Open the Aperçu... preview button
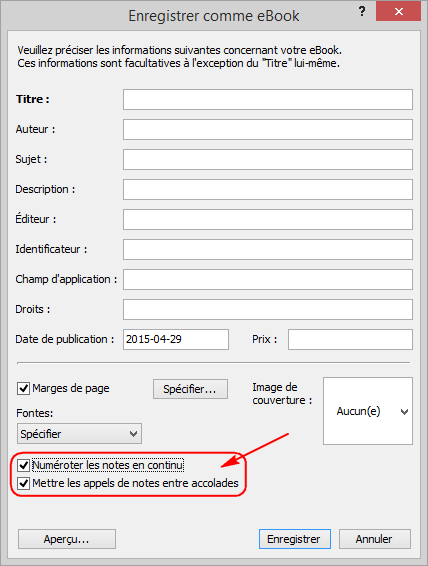This screenshot has width=428, height=566. (67, 539)
